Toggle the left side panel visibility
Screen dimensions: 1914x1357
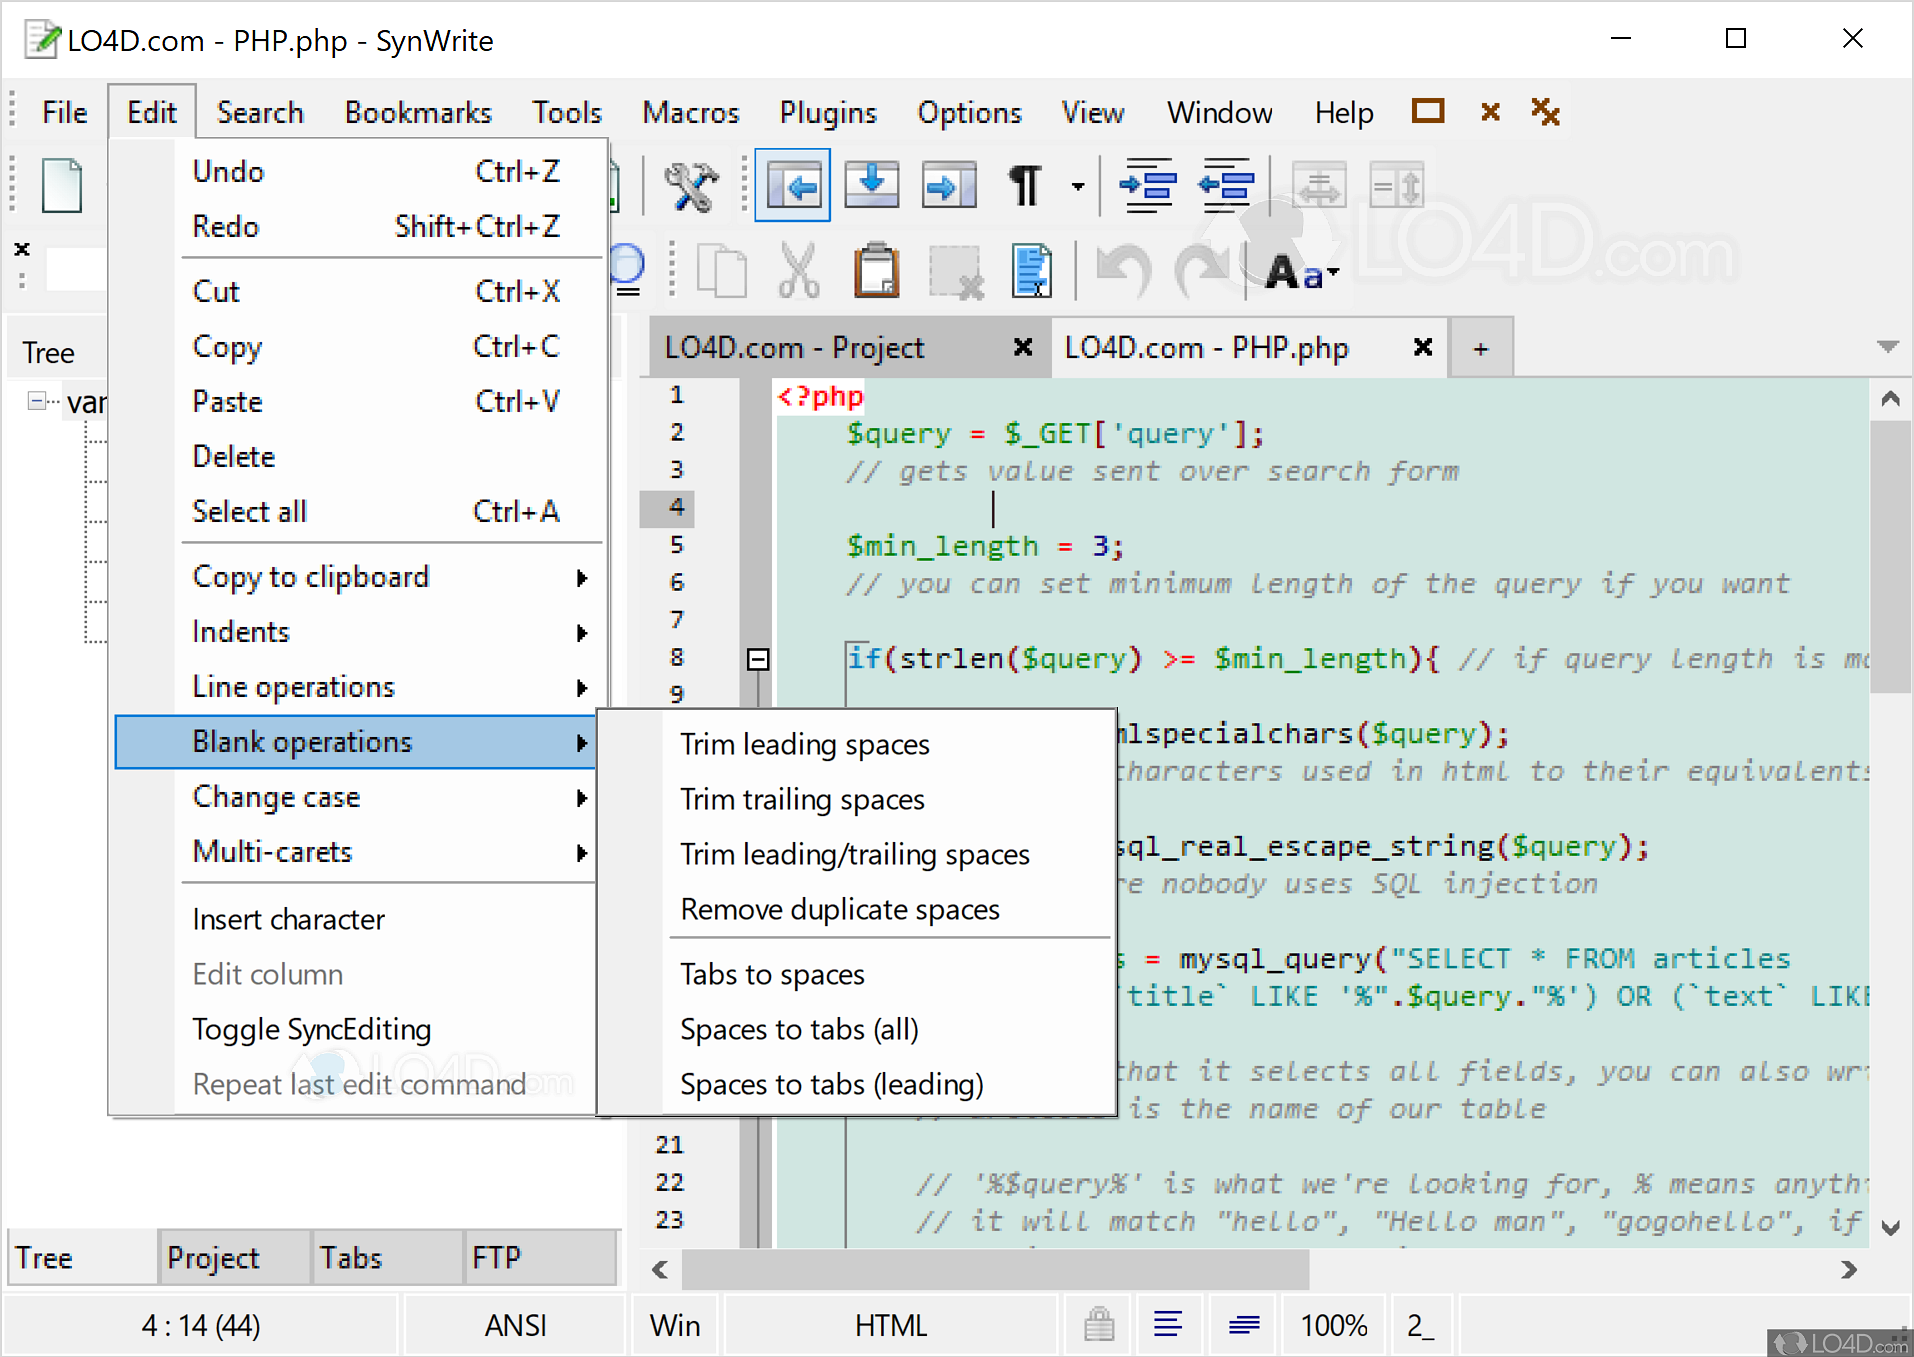pos(792,185)
